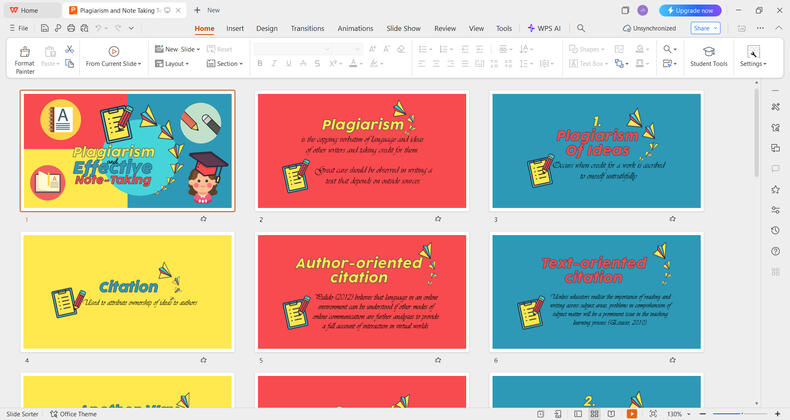This screenshot has height=420, width=790.
Task: Click Fit to window icon in status bar
Action: pyautogui.click(x=653, y=414)
